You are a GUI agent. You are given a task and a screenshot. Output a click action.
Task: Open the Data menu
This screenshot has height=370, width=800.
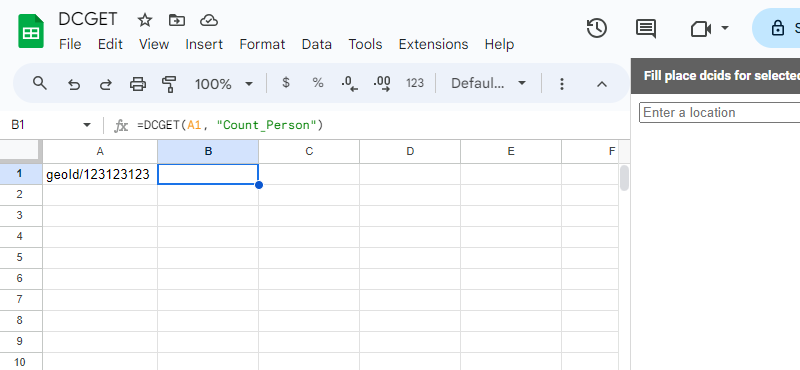tap(317, 44)
